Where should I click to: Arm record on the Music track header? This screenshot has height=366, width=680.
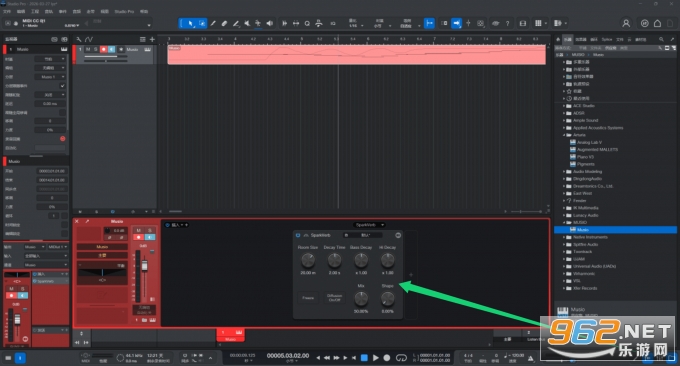click(x=104, y=49)
